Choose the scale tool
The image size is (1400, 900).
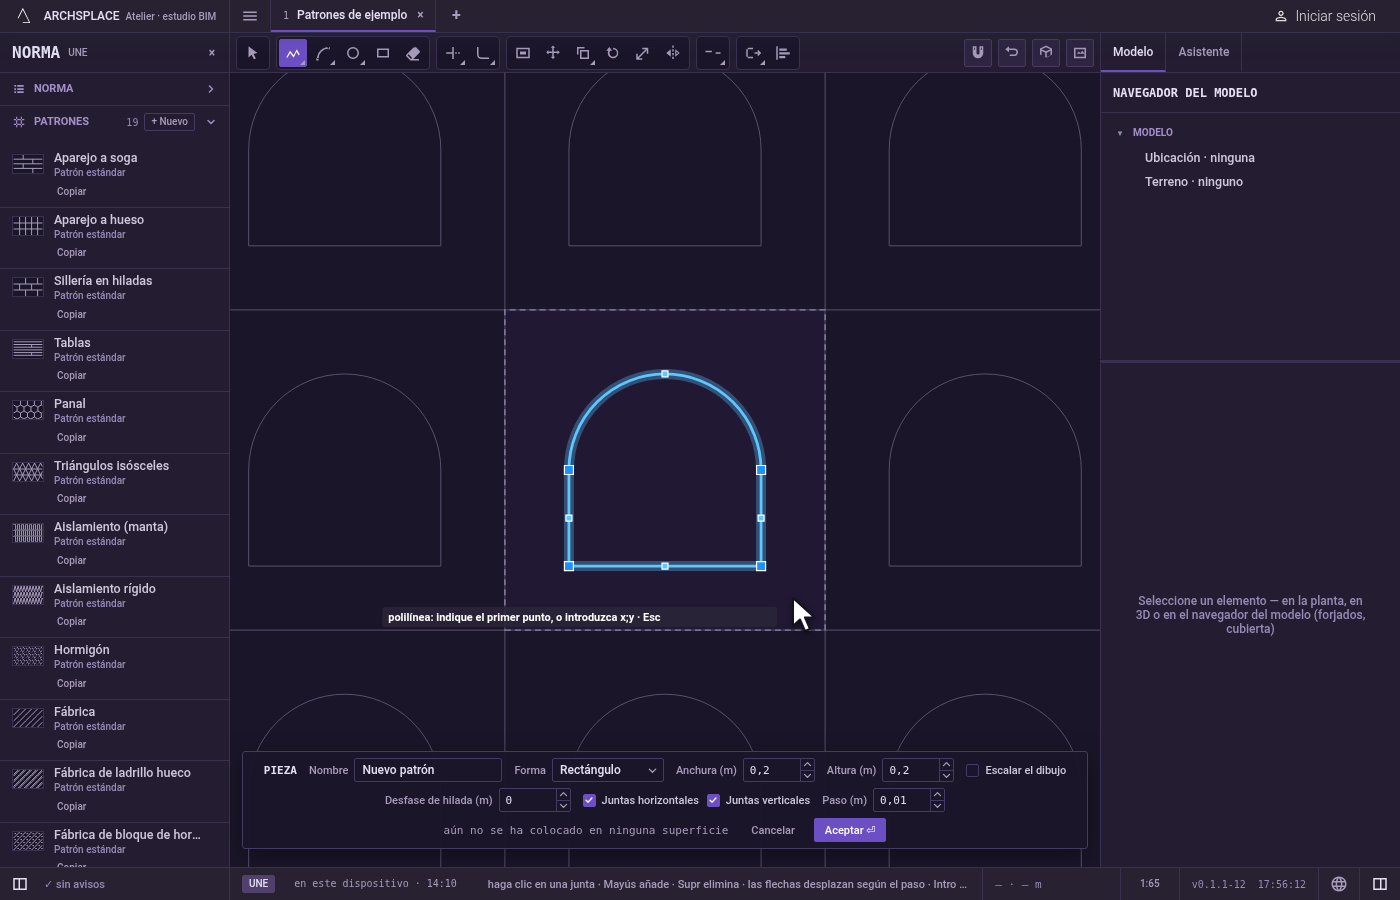(643, 53)
